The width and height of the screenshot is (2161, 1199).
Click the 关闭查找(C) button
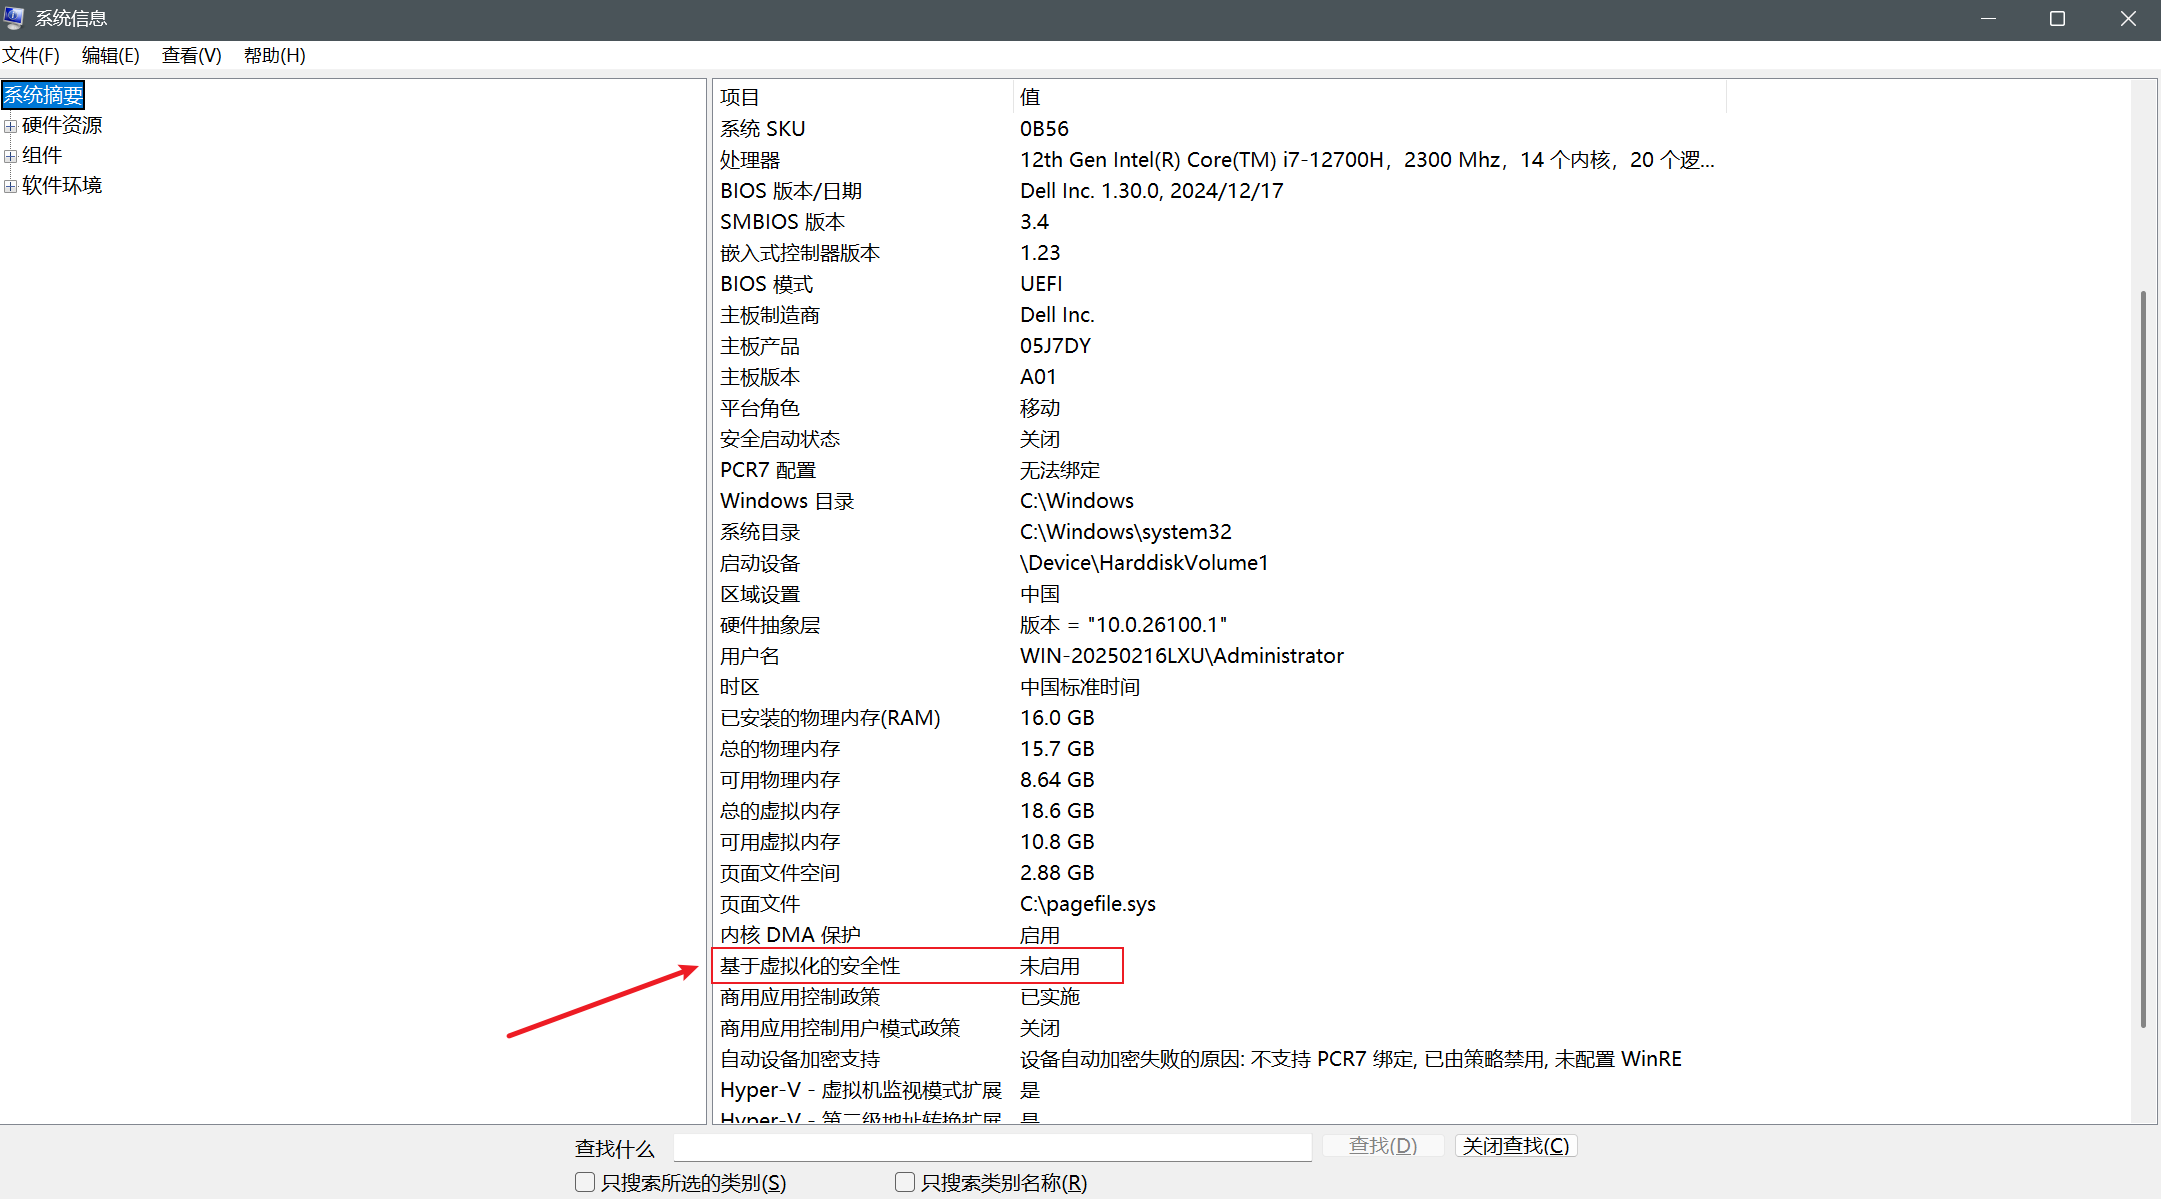(1515, 1145)
